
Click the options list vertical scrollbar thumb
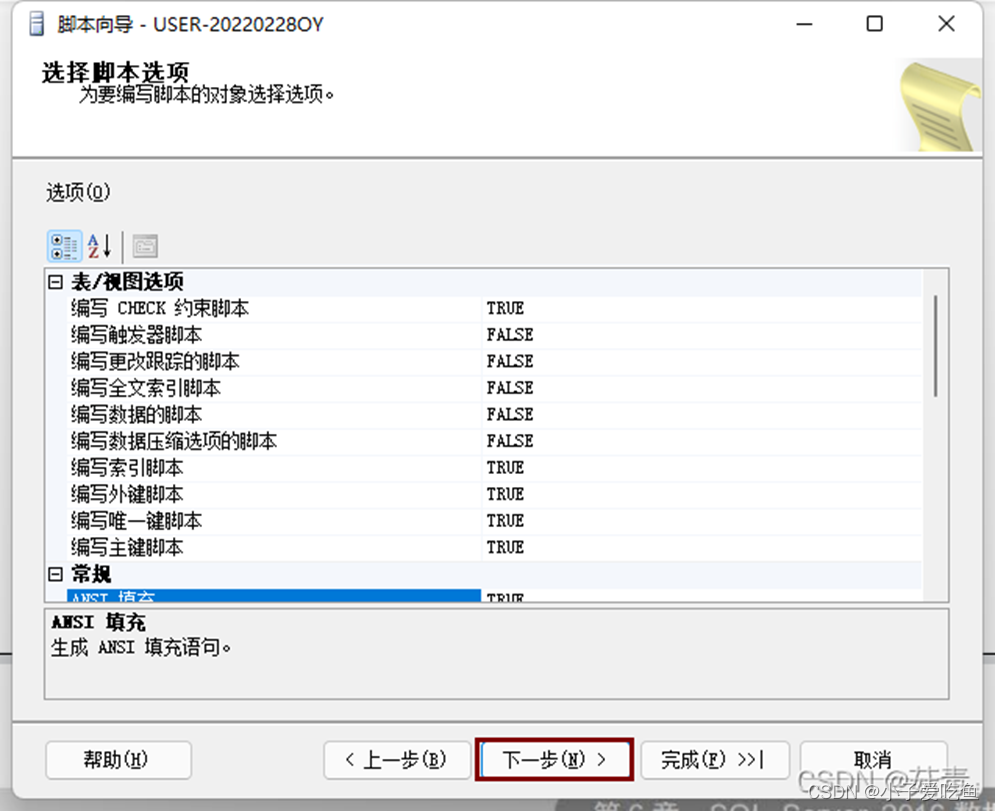pyautogui.click(x=935, y=346)
